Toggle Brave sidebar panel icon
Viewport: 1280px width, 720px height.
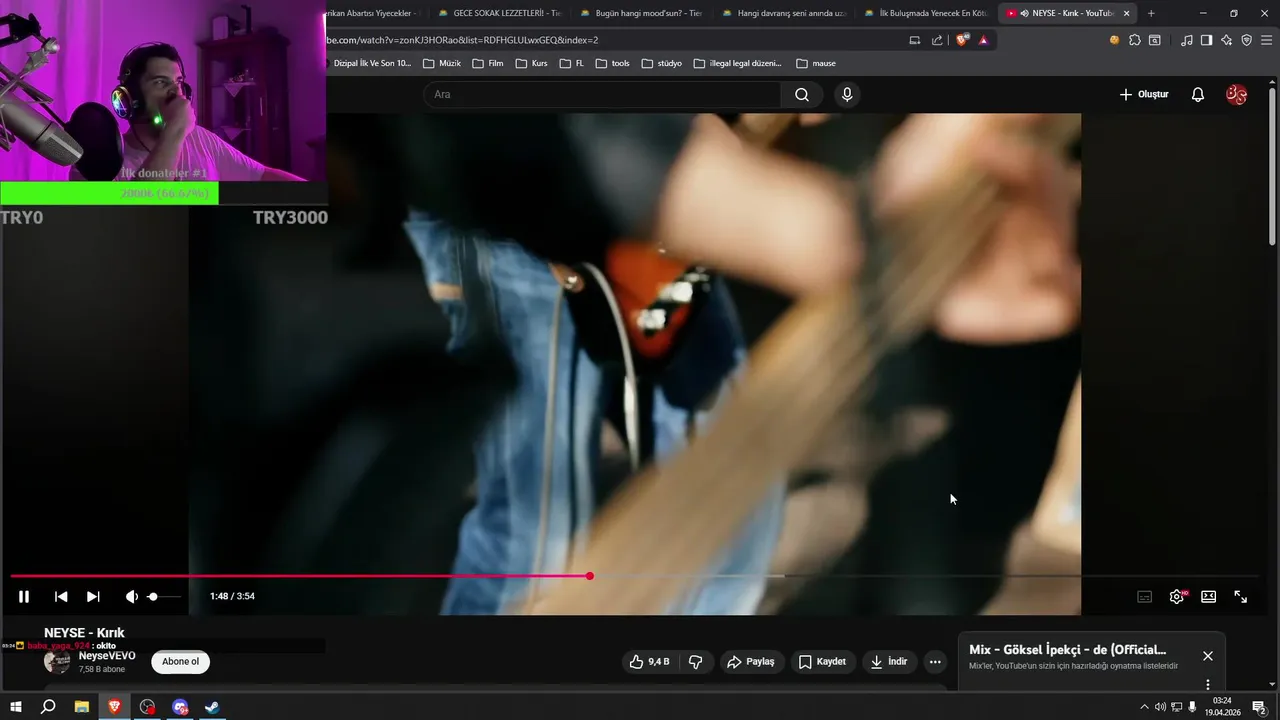[x=1206, y=40]
